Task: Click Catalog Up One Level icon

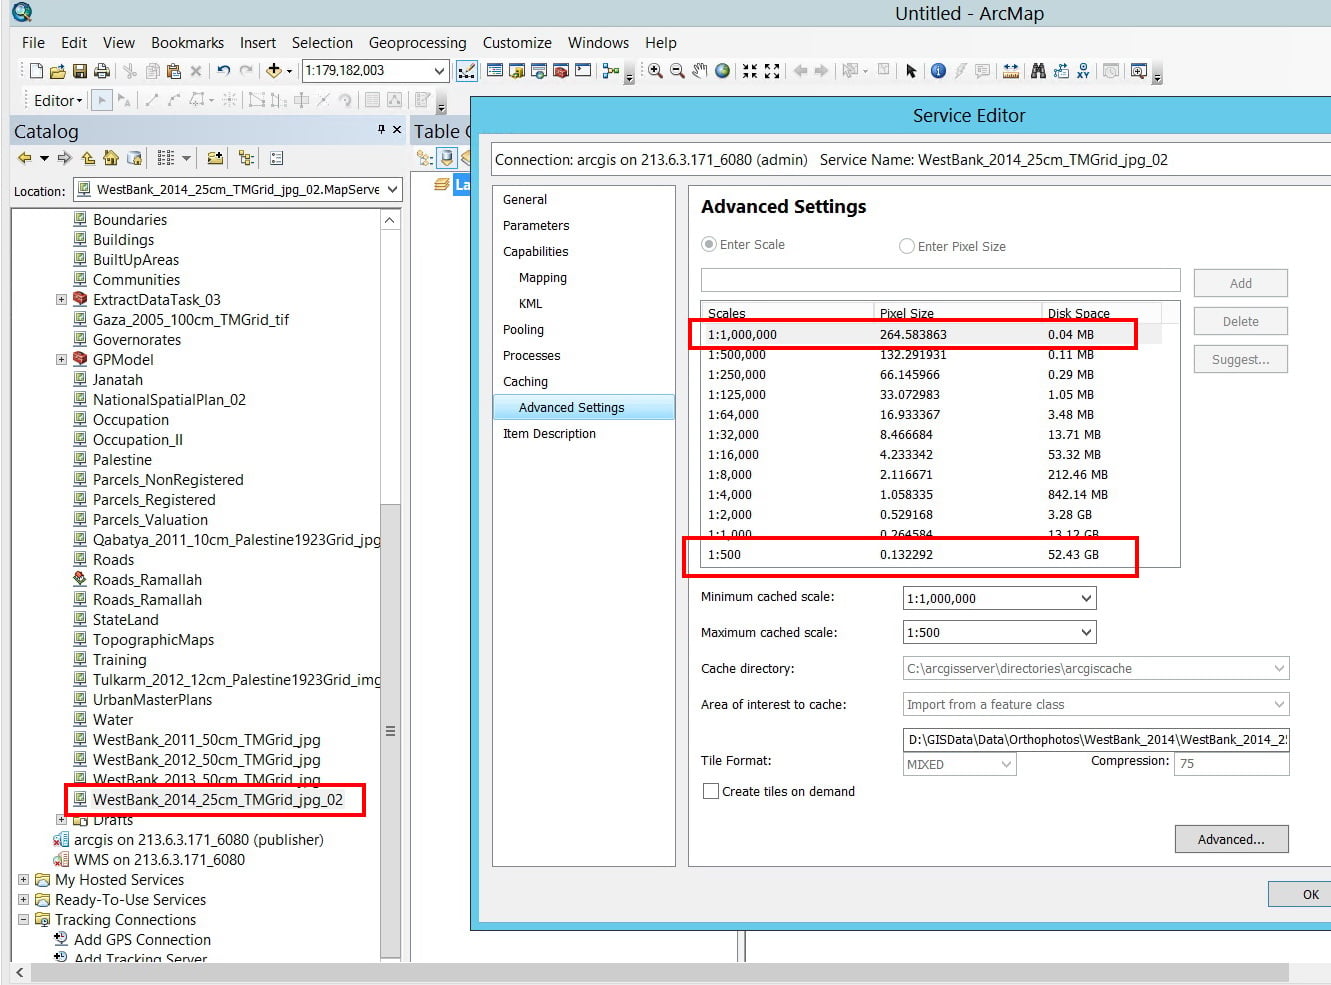Action: tap(89, 158)
